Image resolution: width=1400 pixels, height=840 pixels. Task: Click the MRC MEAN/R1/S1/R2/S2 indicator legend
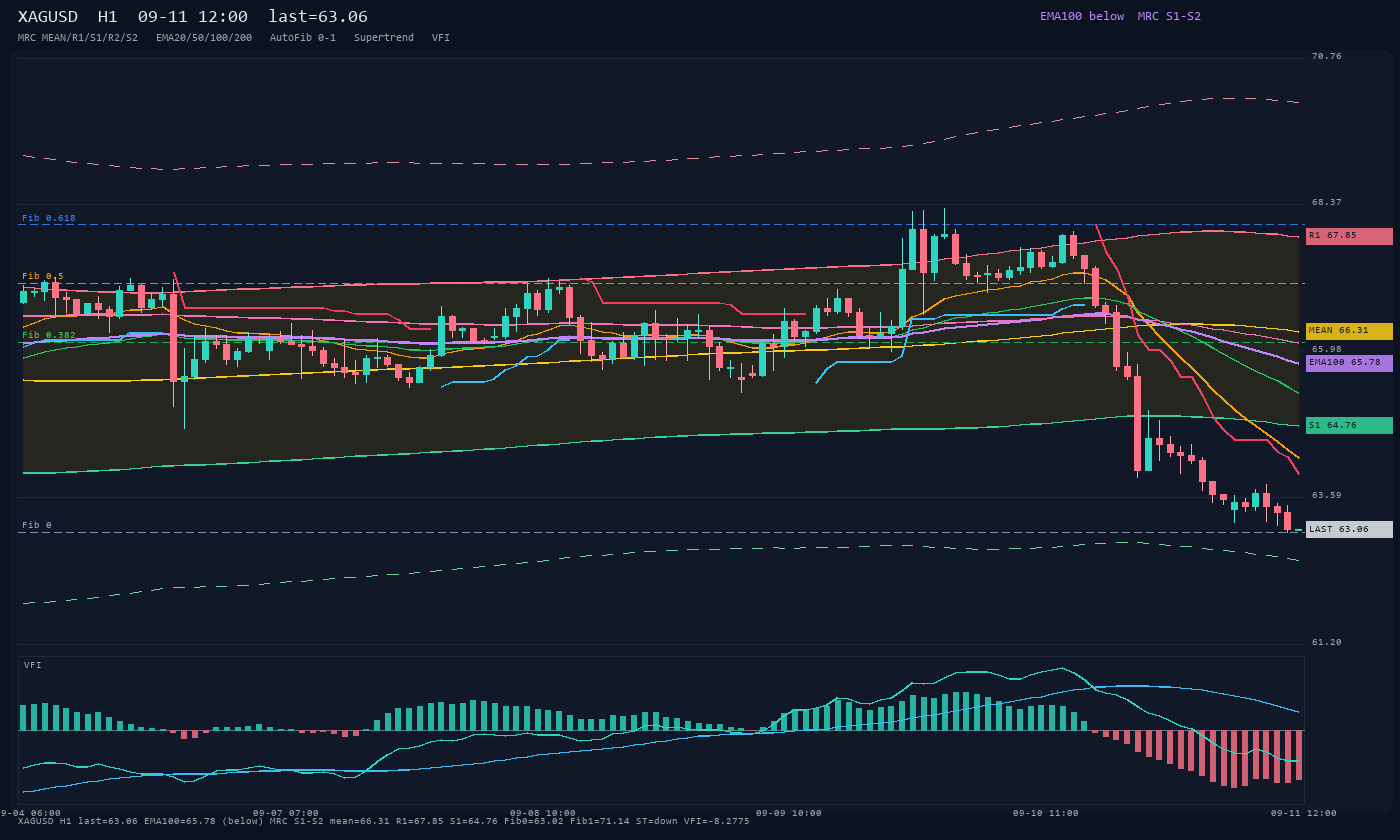[78, 38]
